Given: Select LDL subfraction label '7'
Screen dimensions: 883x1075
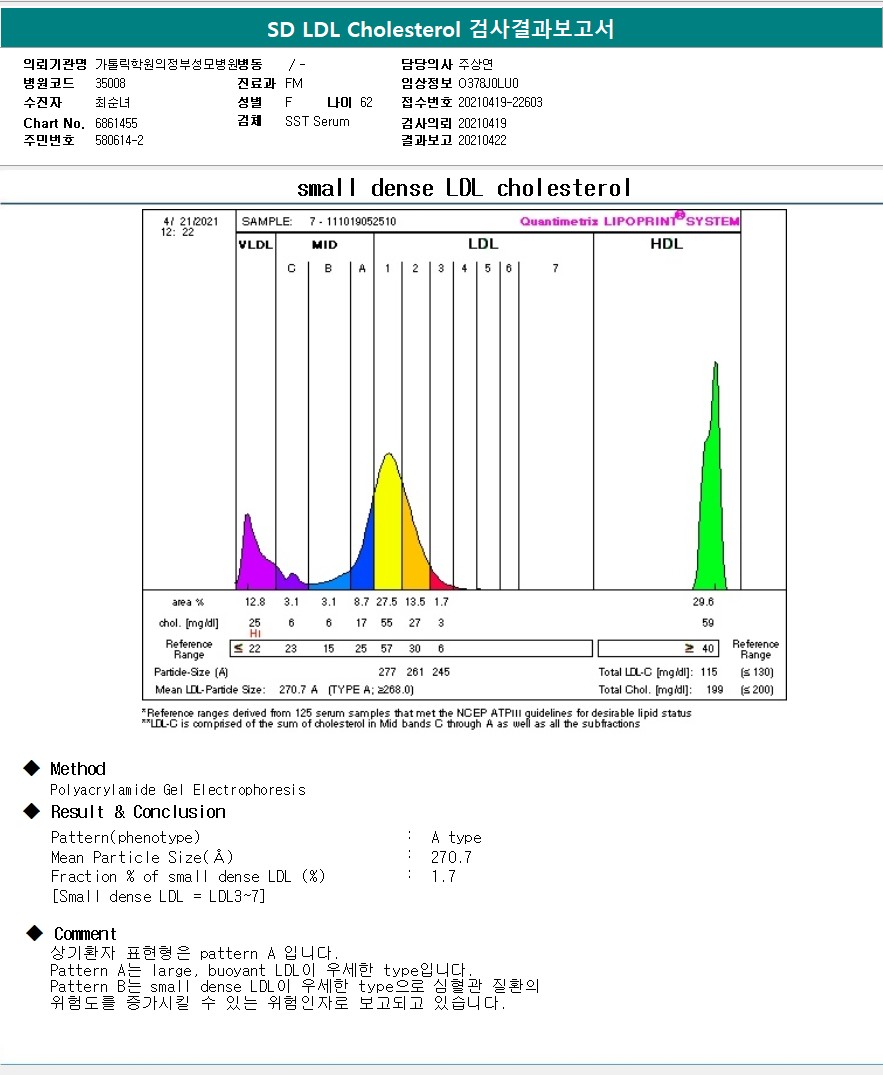Looking at the screenshot, I should tap(555, 269).
